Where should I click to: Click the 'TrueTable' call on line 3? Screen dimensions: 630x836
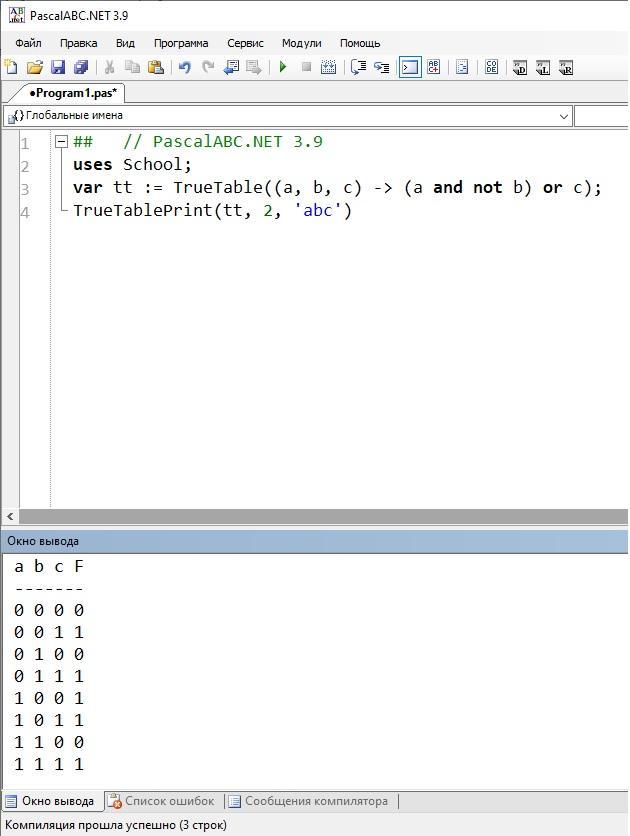[218, 188]
